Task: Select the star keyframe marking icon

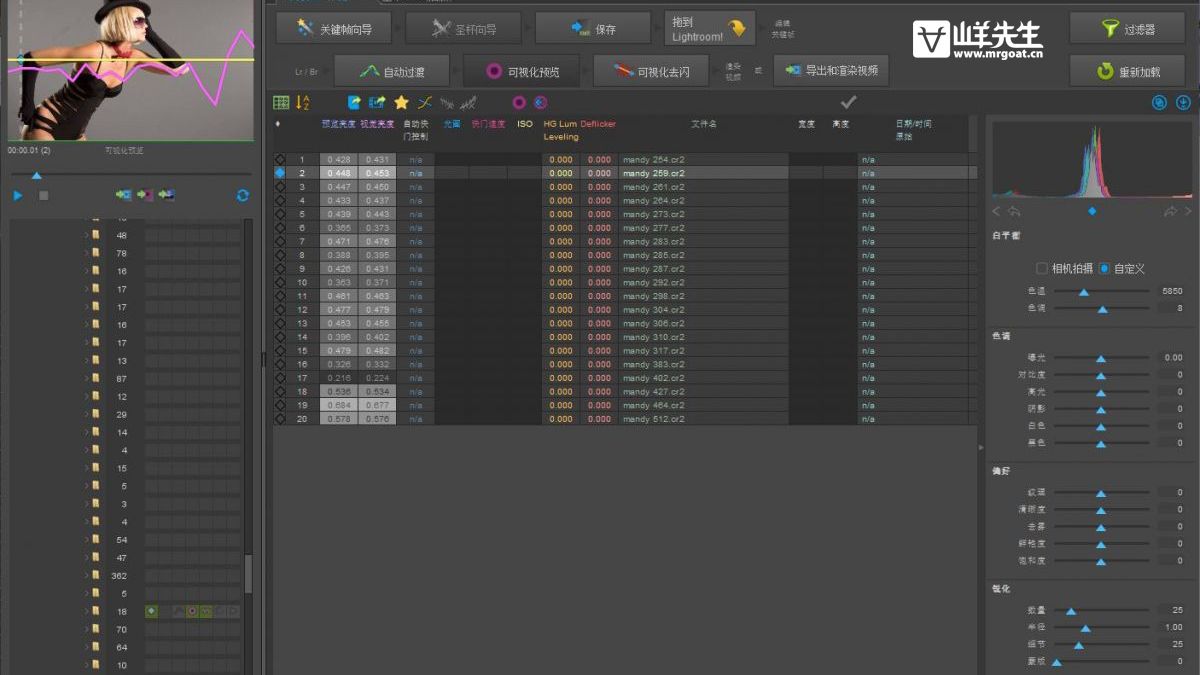Action: (x=400, y=101)
